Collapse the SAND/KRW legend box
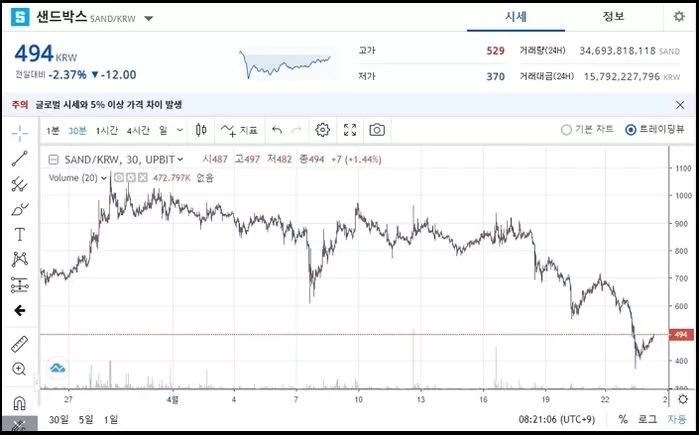 (53, 160)
